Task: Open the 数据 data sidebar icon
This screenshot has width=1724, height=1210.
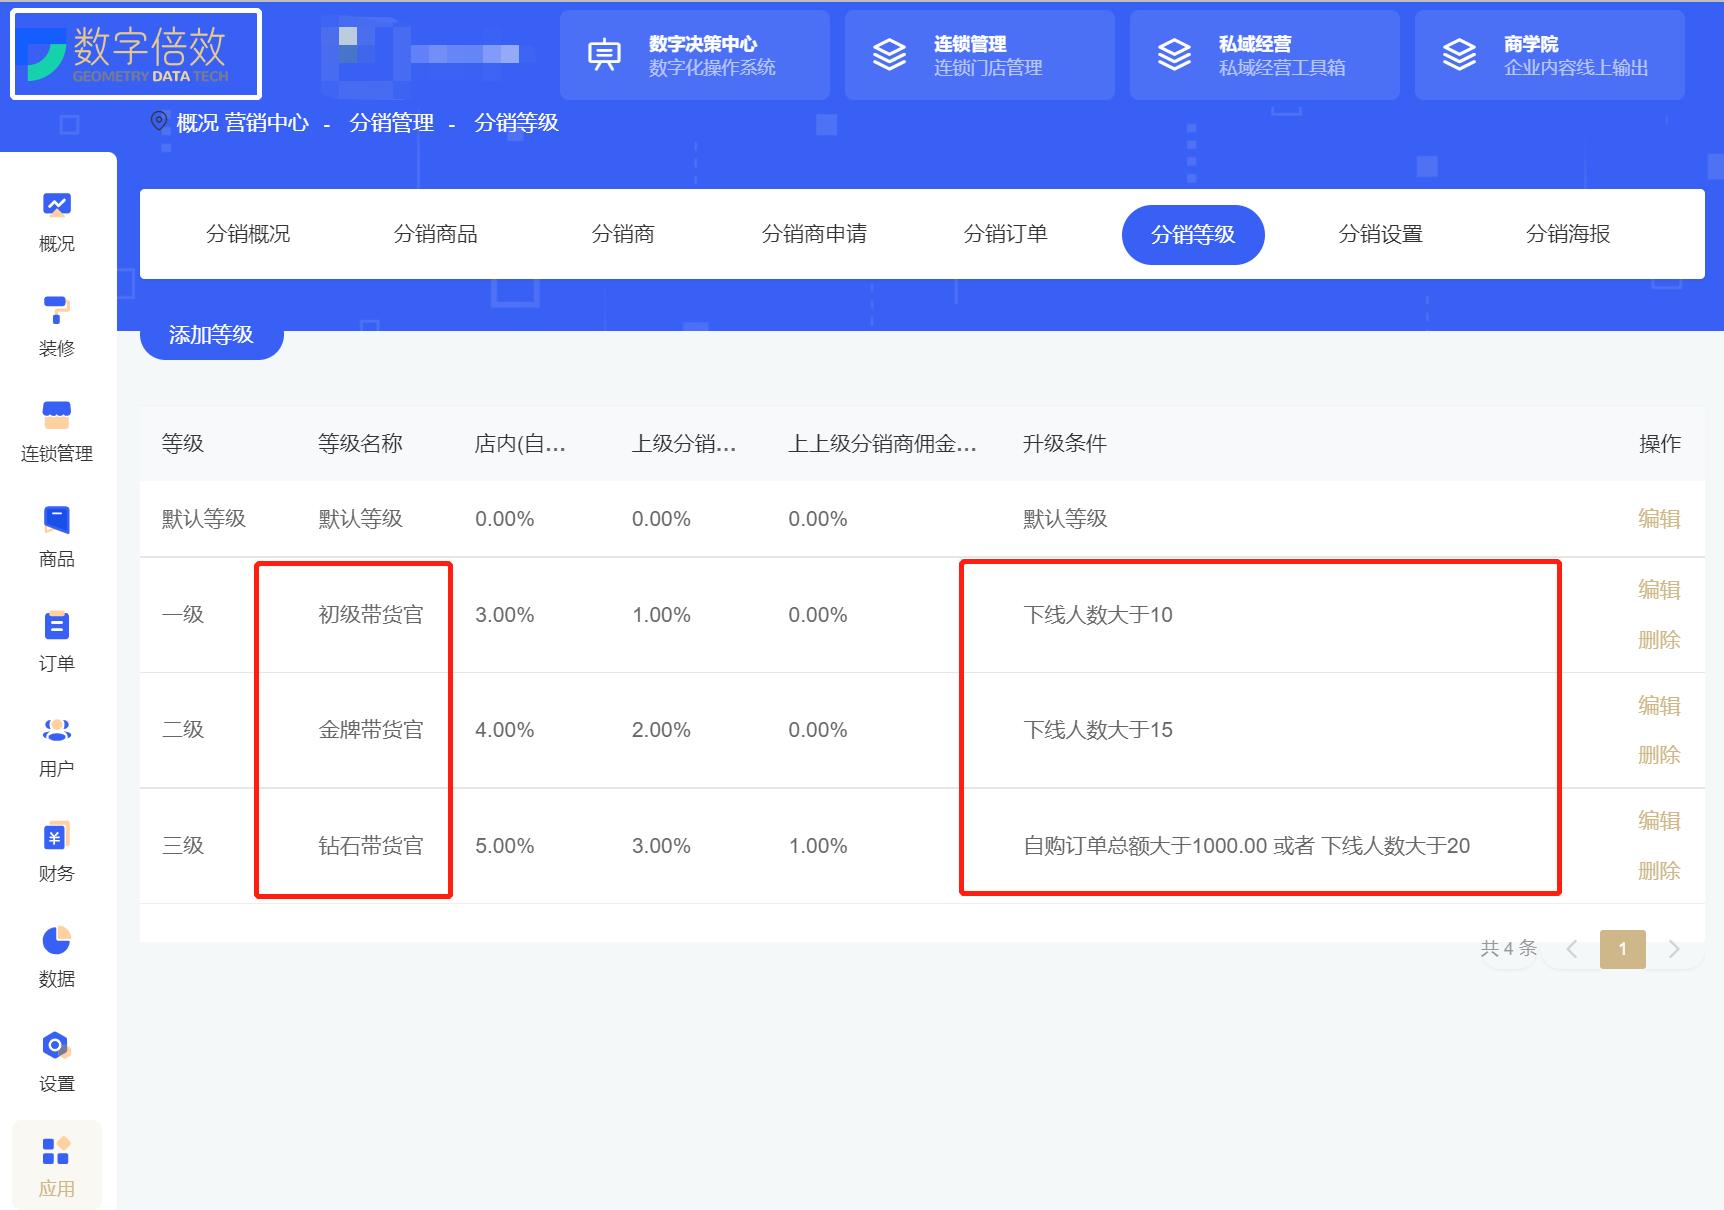Action: (x=56, y=956)
